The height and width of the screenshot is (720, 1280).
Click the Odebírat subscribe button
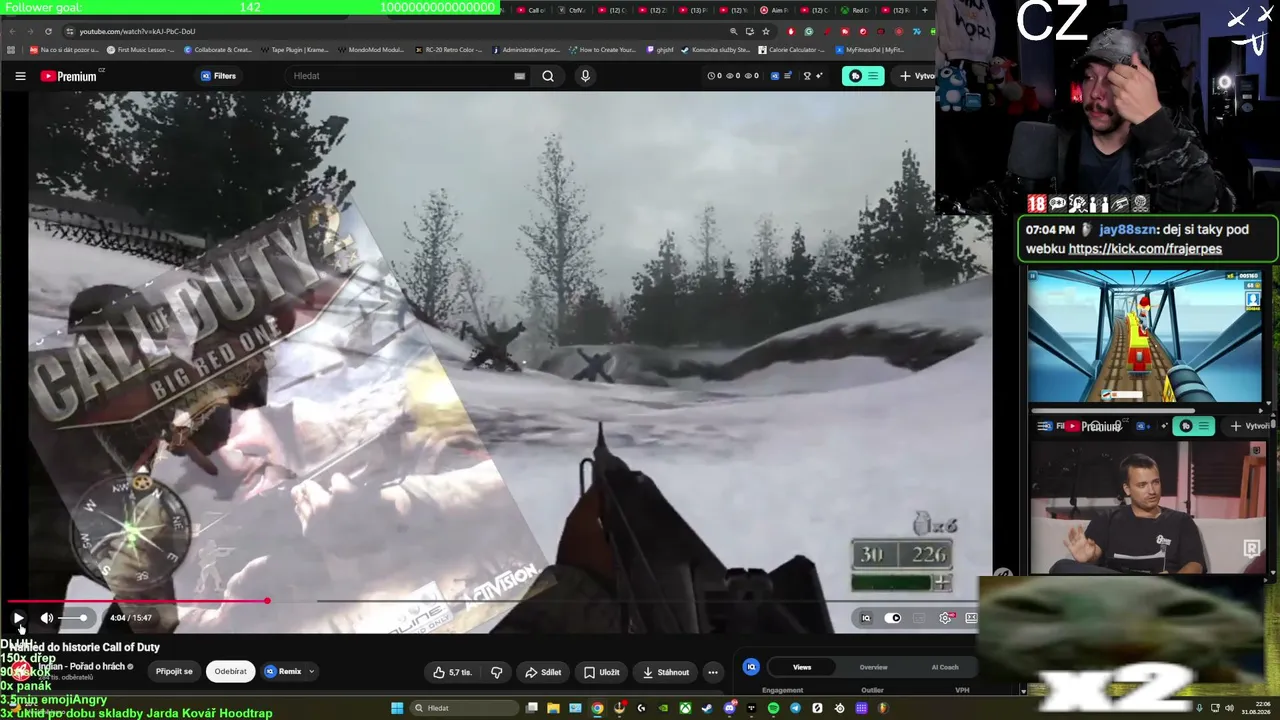point(230,672)
